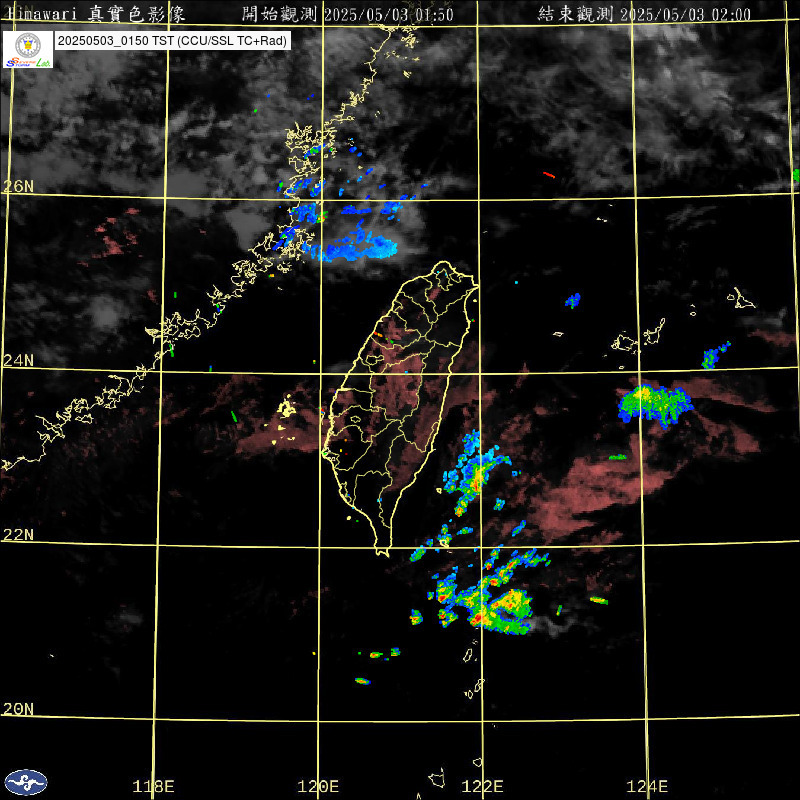The height and width of the screenshot is (800, 800).
Task: Click the 24N latitude label
Action: click(x=18, y=361)
